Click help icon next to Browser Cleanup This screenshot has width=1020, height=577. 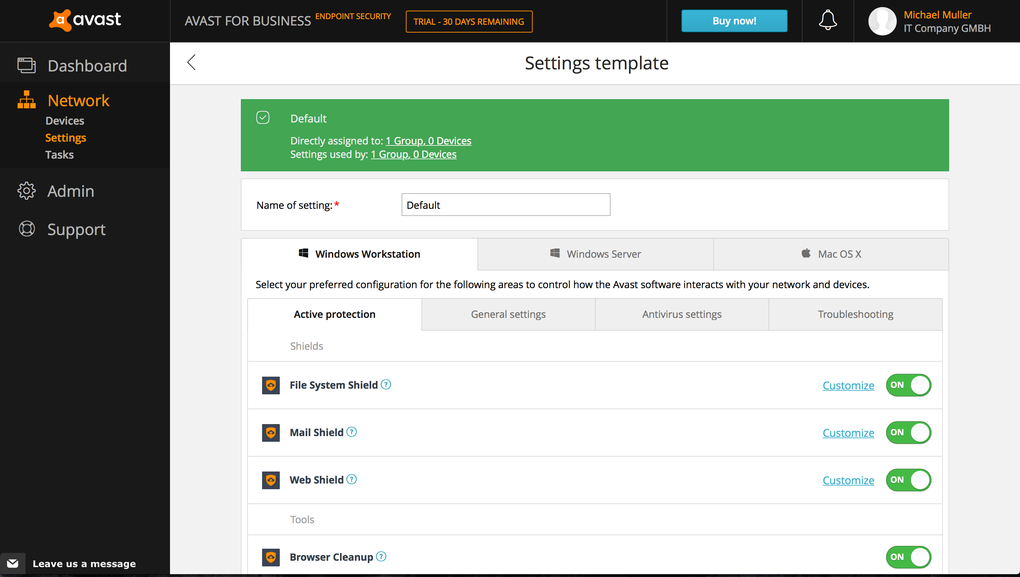(381, 557)
